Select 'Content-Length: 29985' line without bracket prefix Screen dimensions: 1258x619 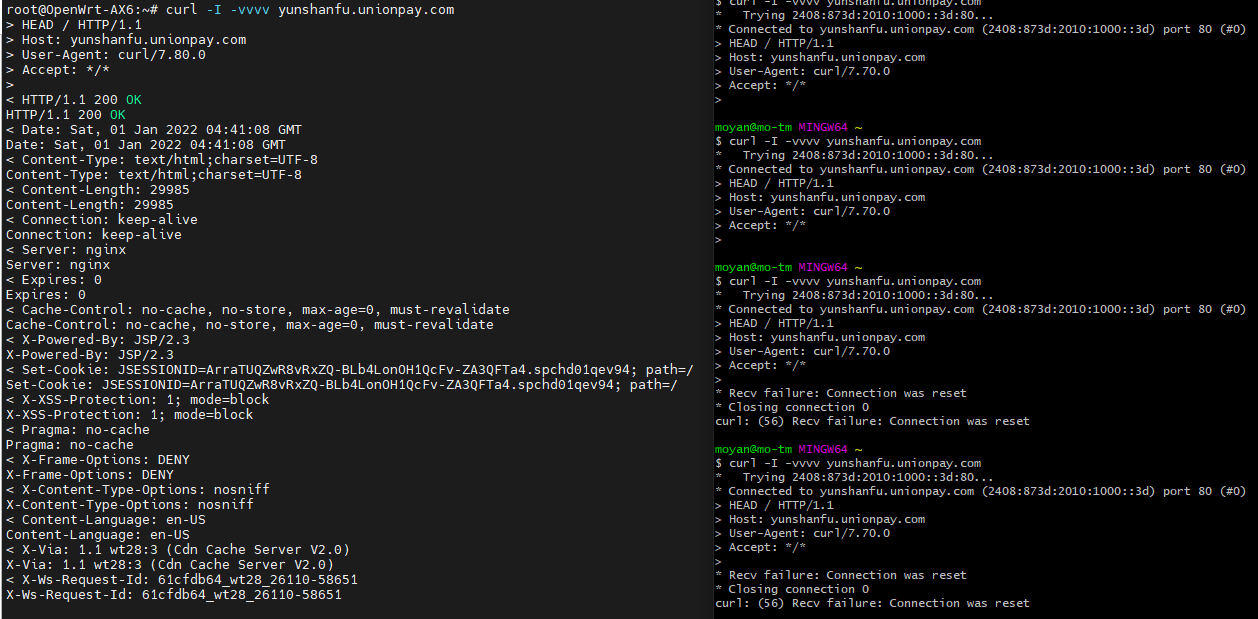point(89,205)
